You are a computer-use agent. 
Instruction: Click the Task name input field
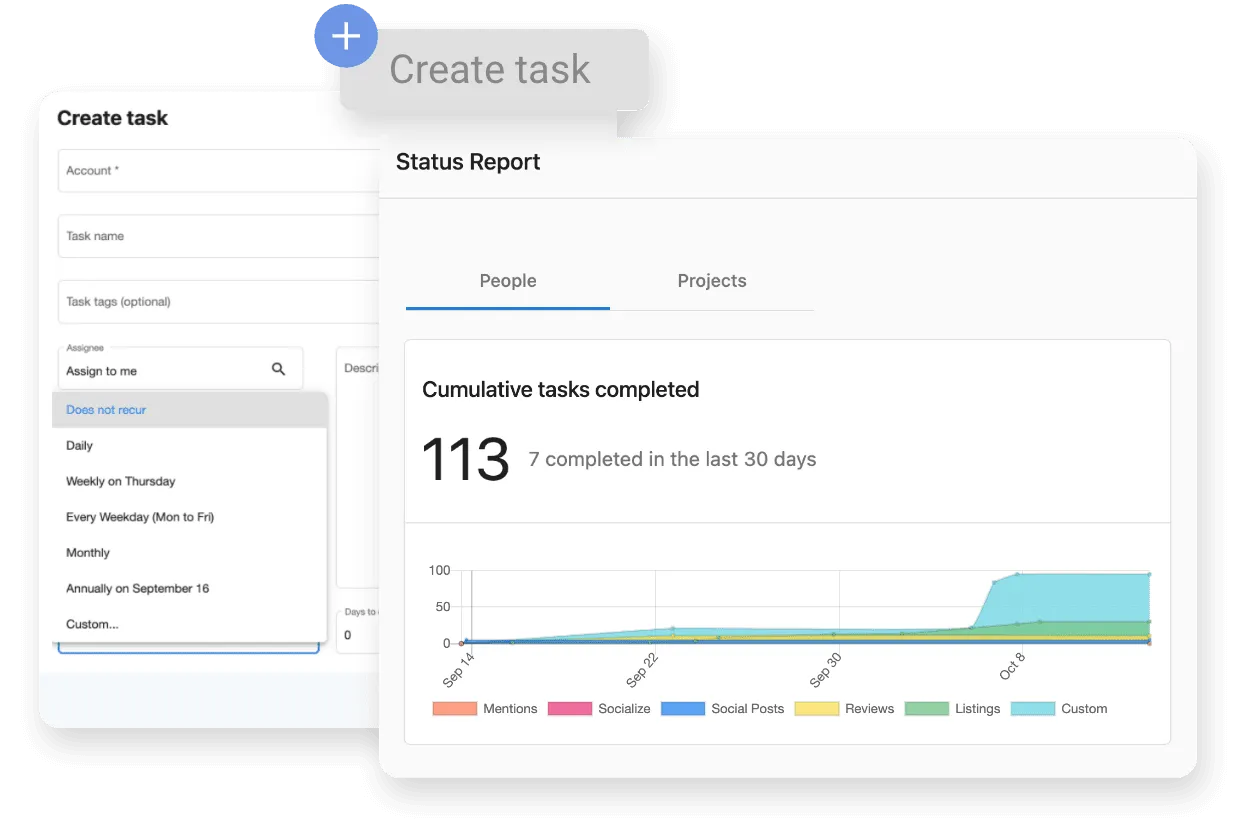200,236
